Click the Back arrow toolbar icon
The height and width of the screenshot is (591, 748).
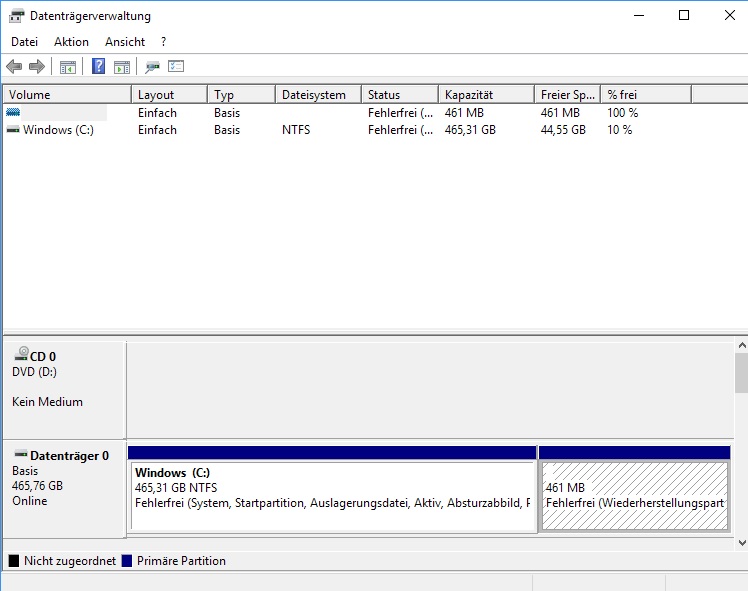point(14,66)
